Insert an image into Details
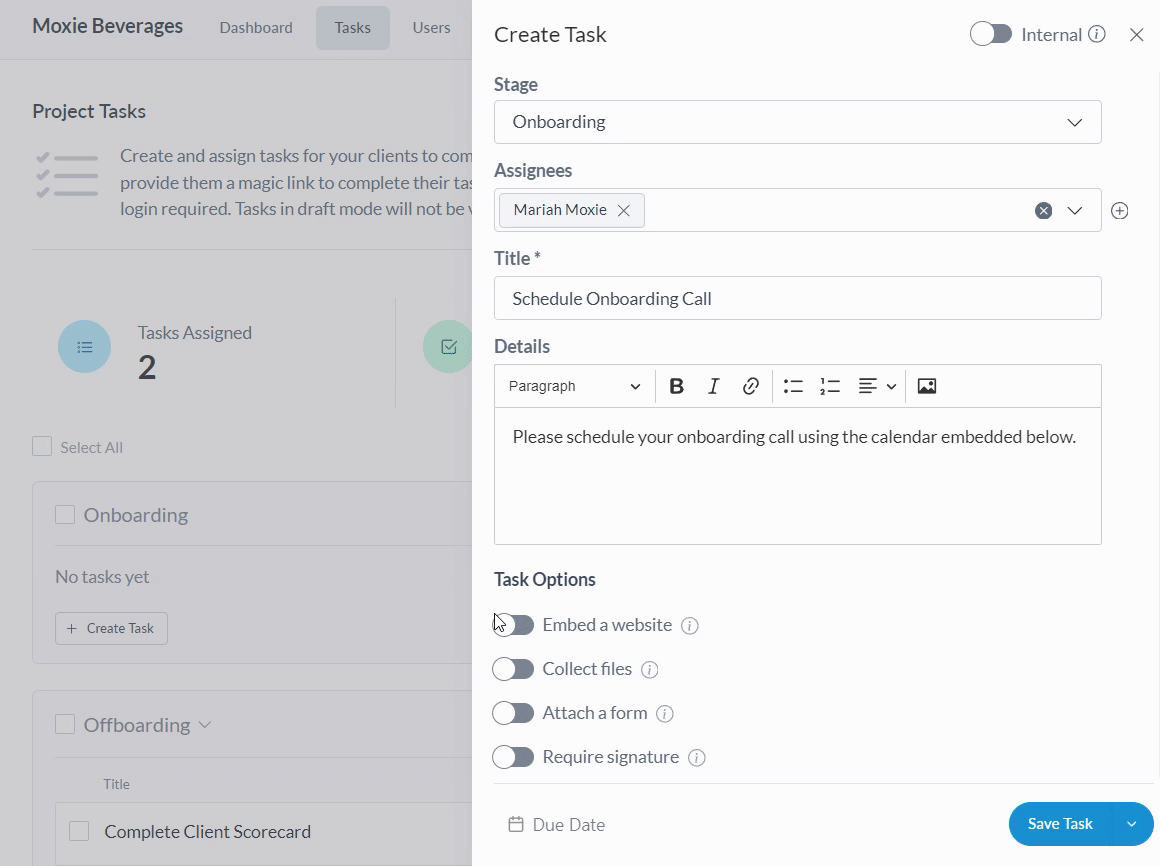The width and height of the screenshot is (1160, 866). (x=927, y=386)
